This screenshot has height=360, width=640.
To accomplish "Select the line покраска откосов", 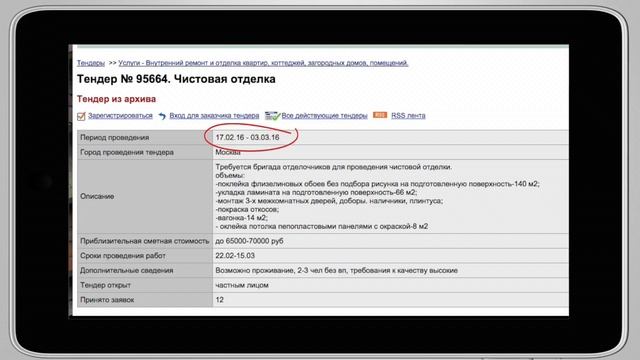I will pos(247,209).
